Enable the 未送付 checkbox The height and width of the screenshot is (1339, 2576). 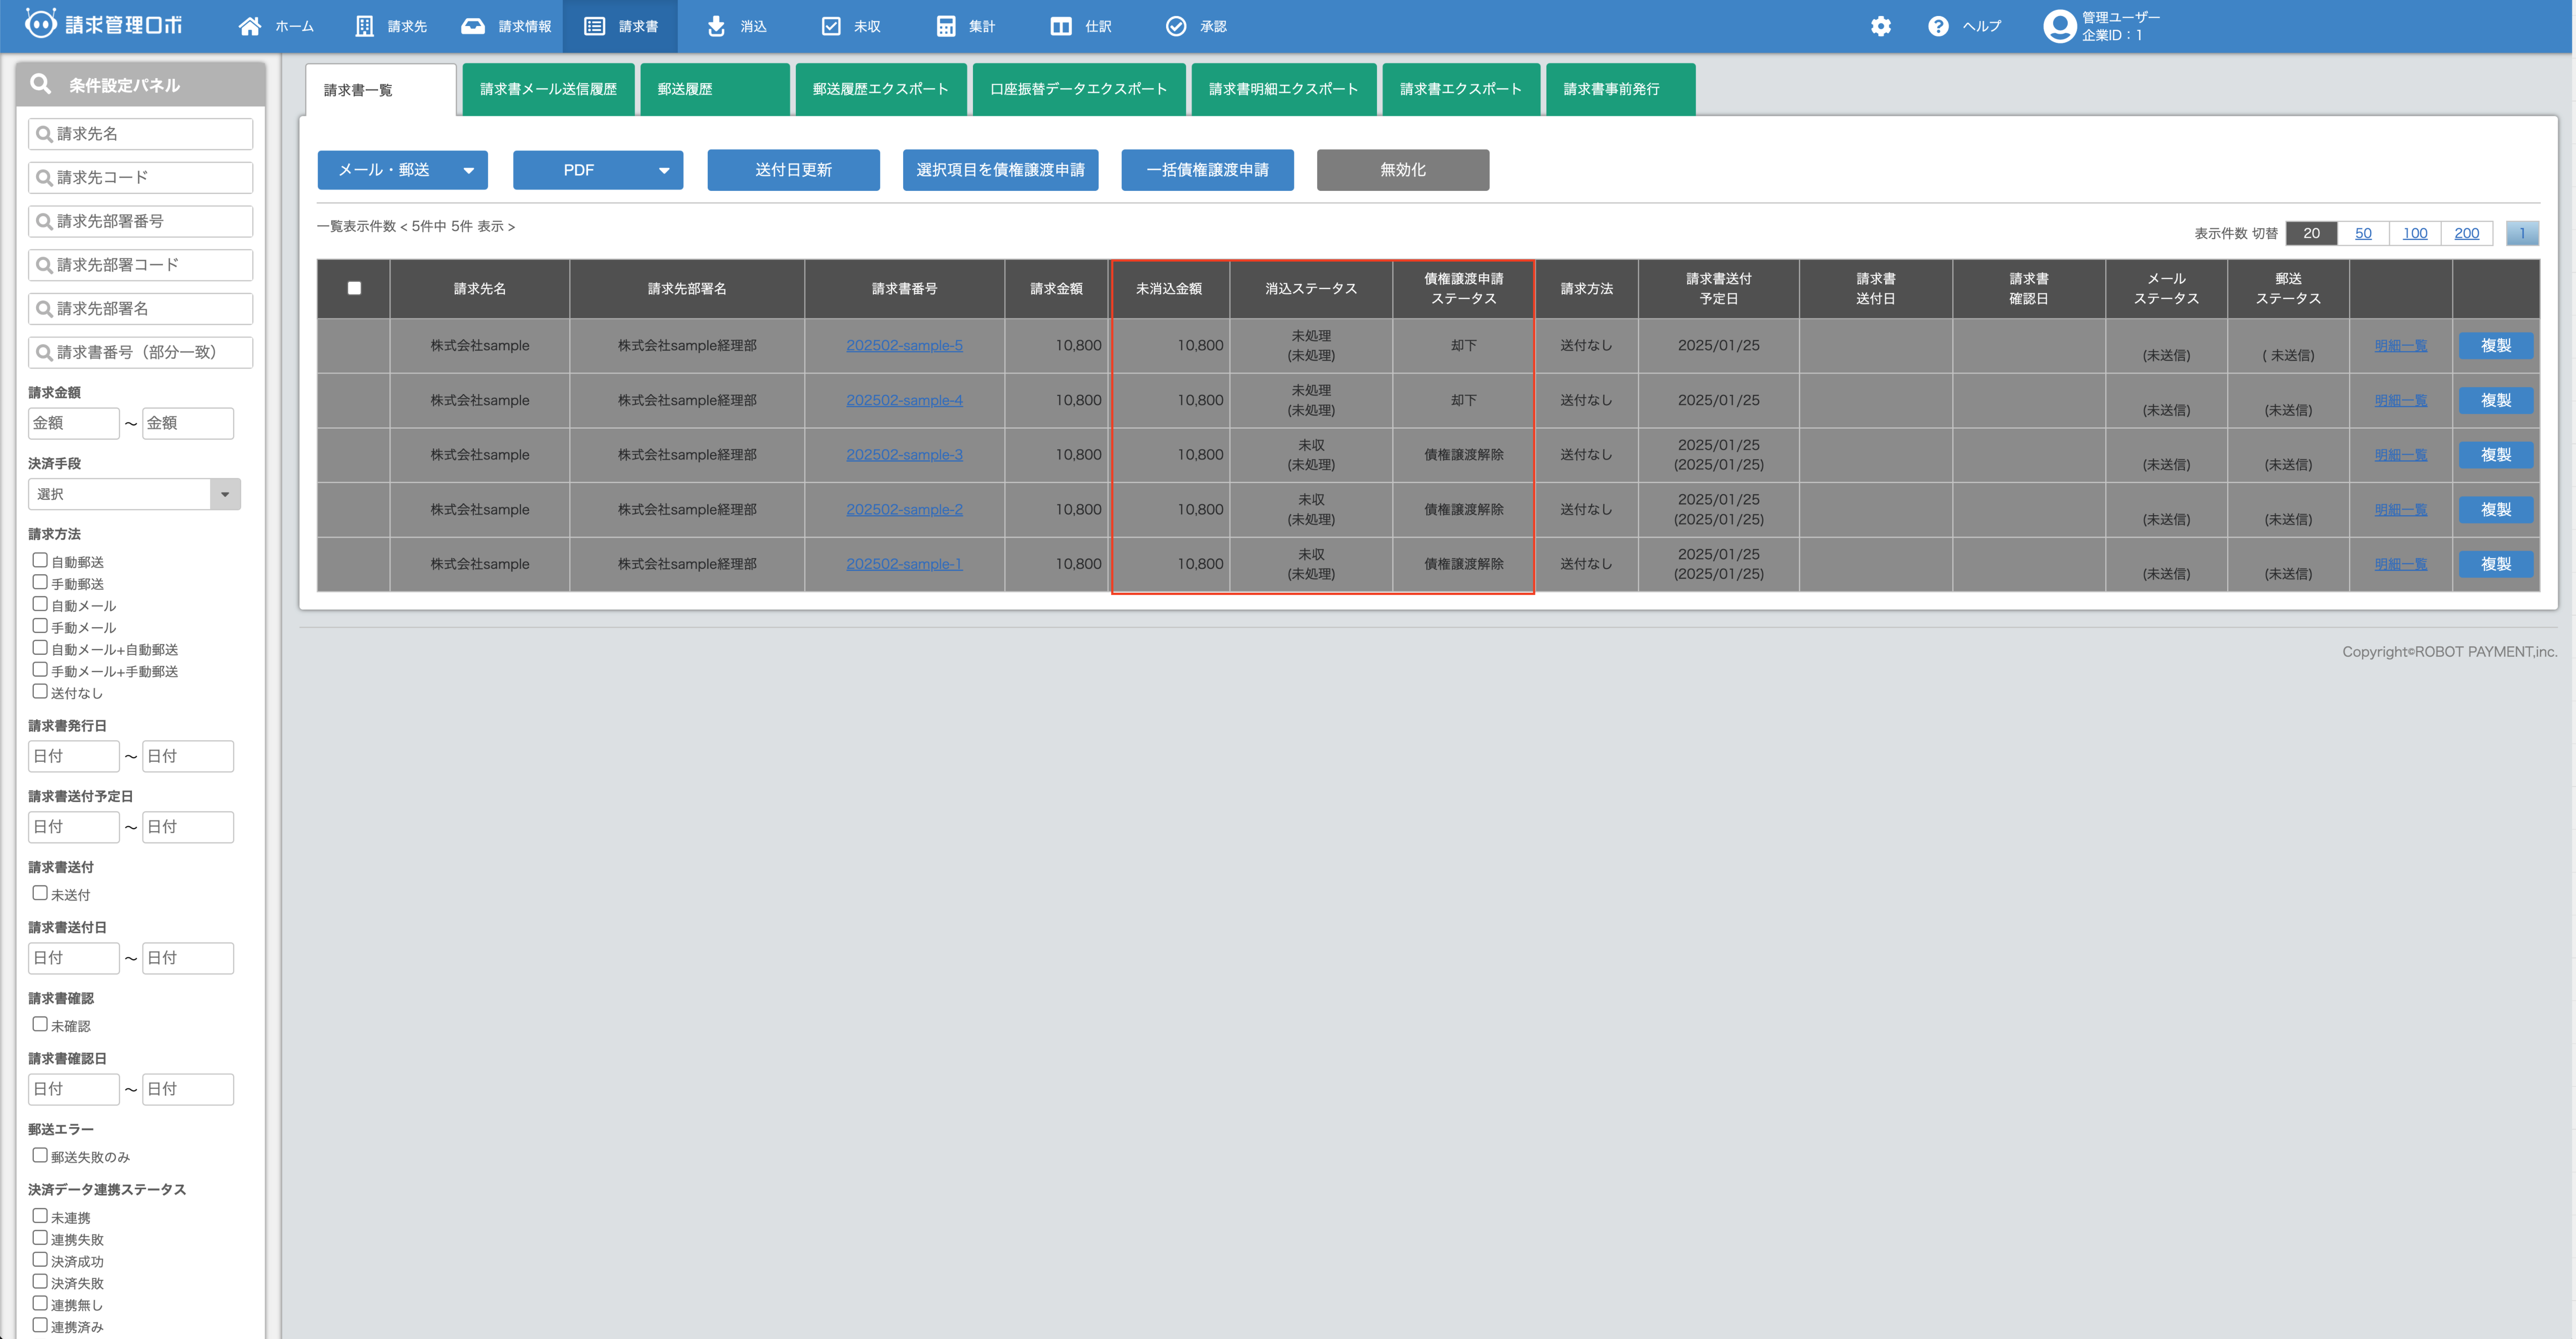pyautogui.click(x=40, y=893)
